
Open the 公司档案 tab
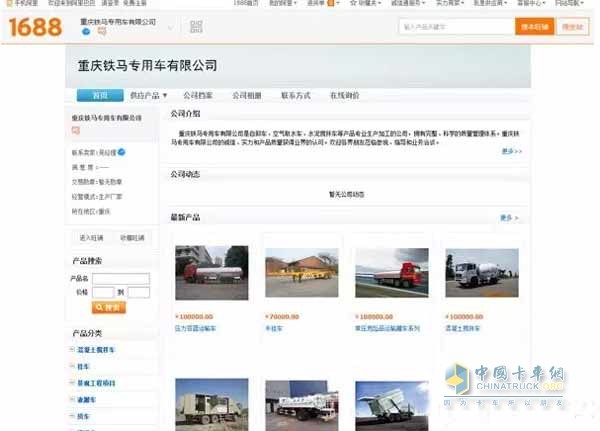tap(198, 95)
